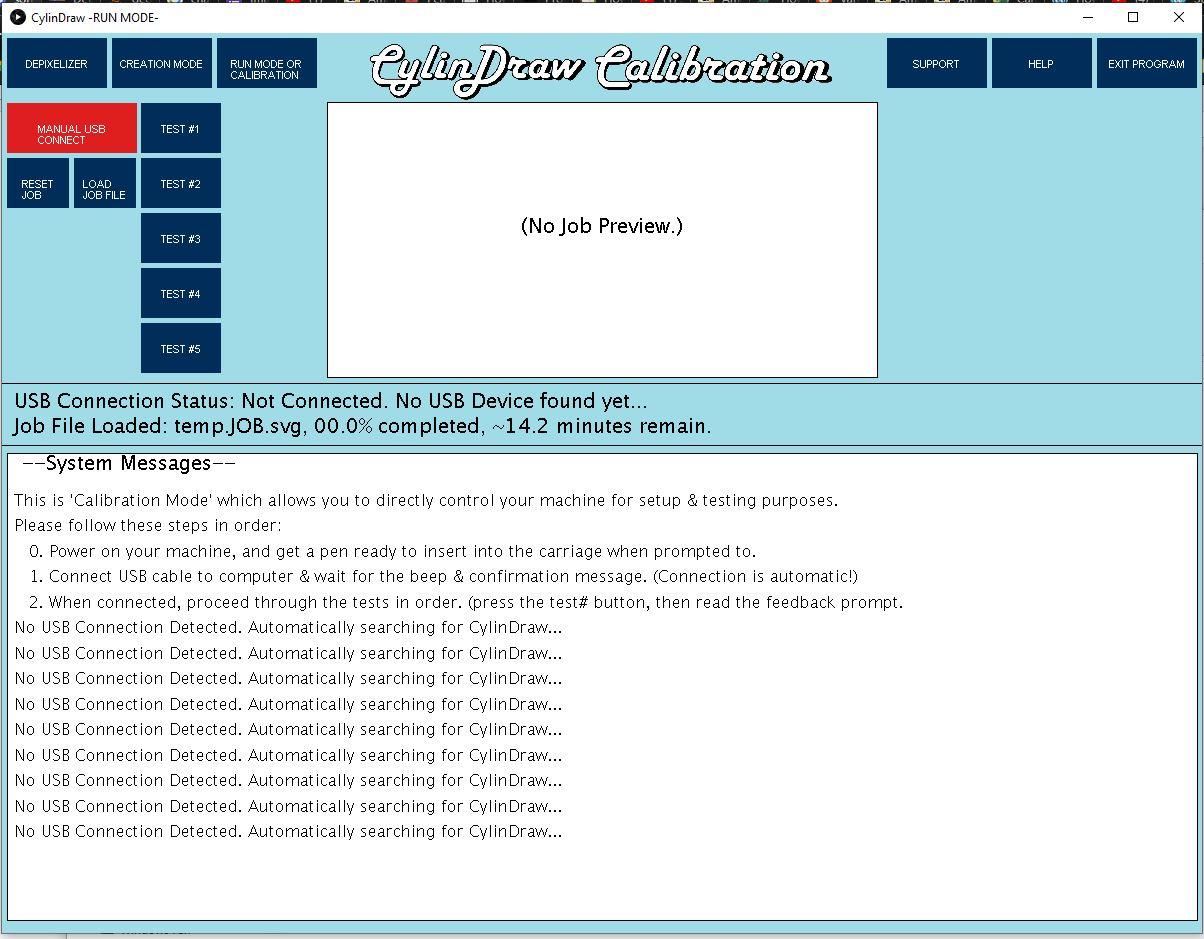Click the job completion progress line
The height and width of the screenshot is (939, 1204).
point(362,426)
